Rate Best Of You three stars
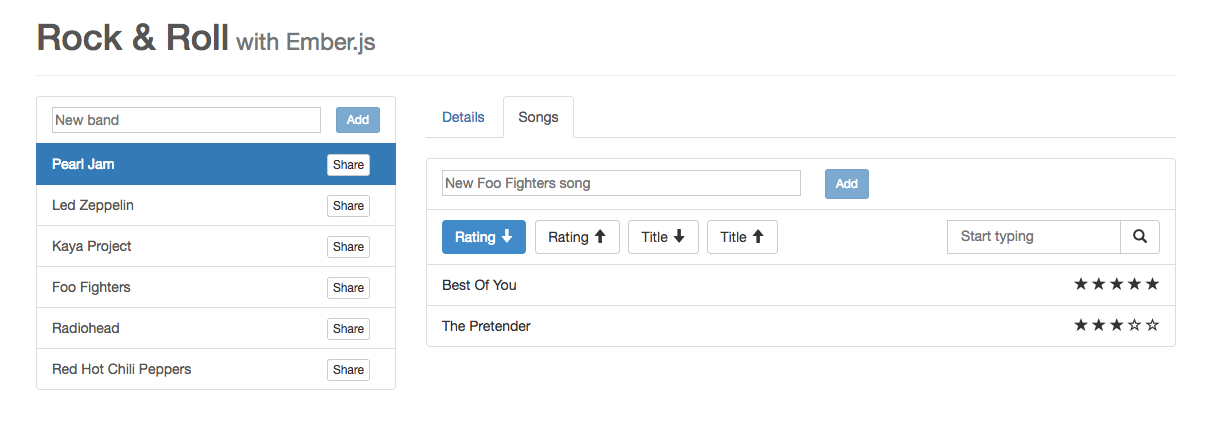 click(1117, 285)
